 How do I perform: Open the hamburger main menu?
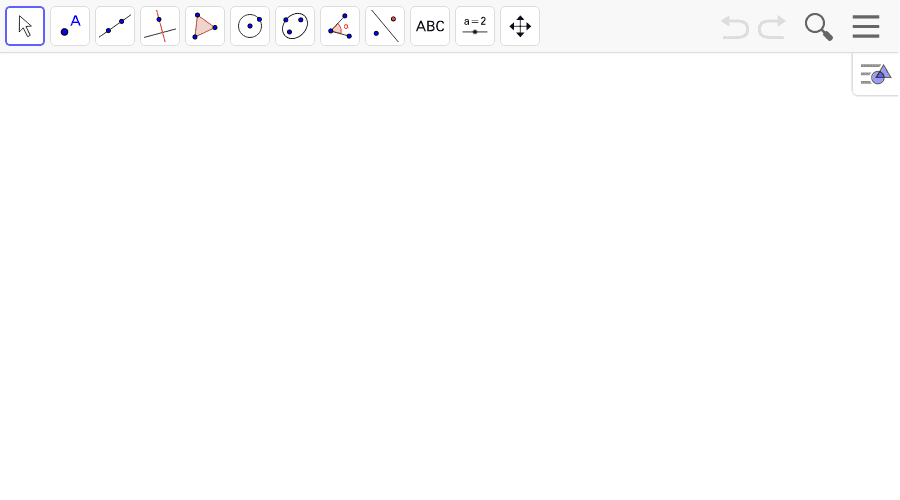pyautogui.click(x=866, y=26)
